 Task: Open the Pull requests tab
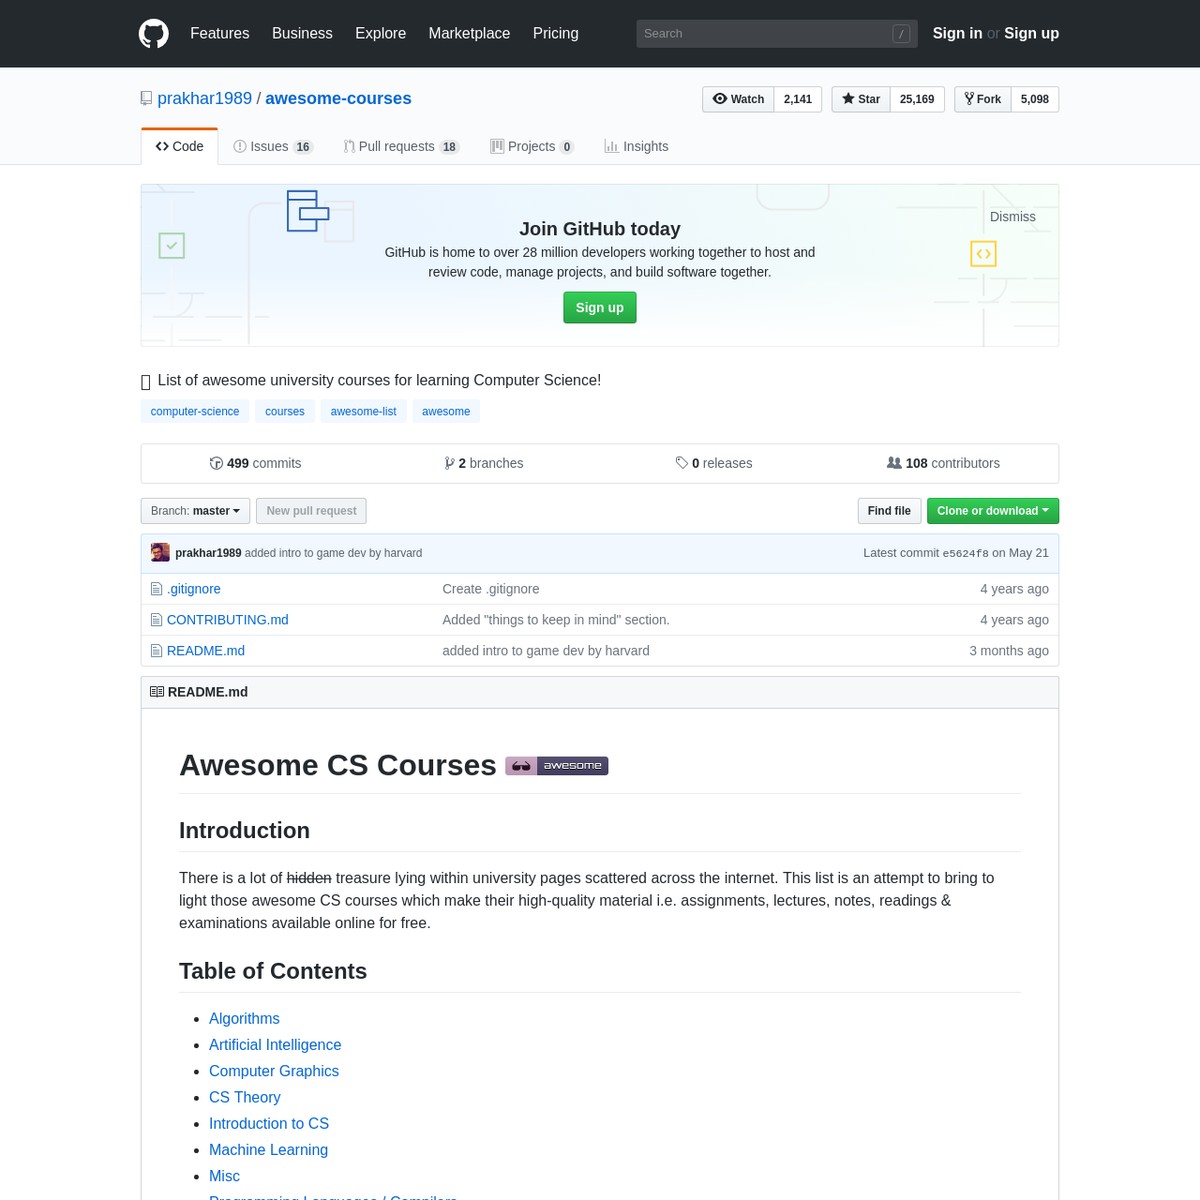tap(401, 146)
